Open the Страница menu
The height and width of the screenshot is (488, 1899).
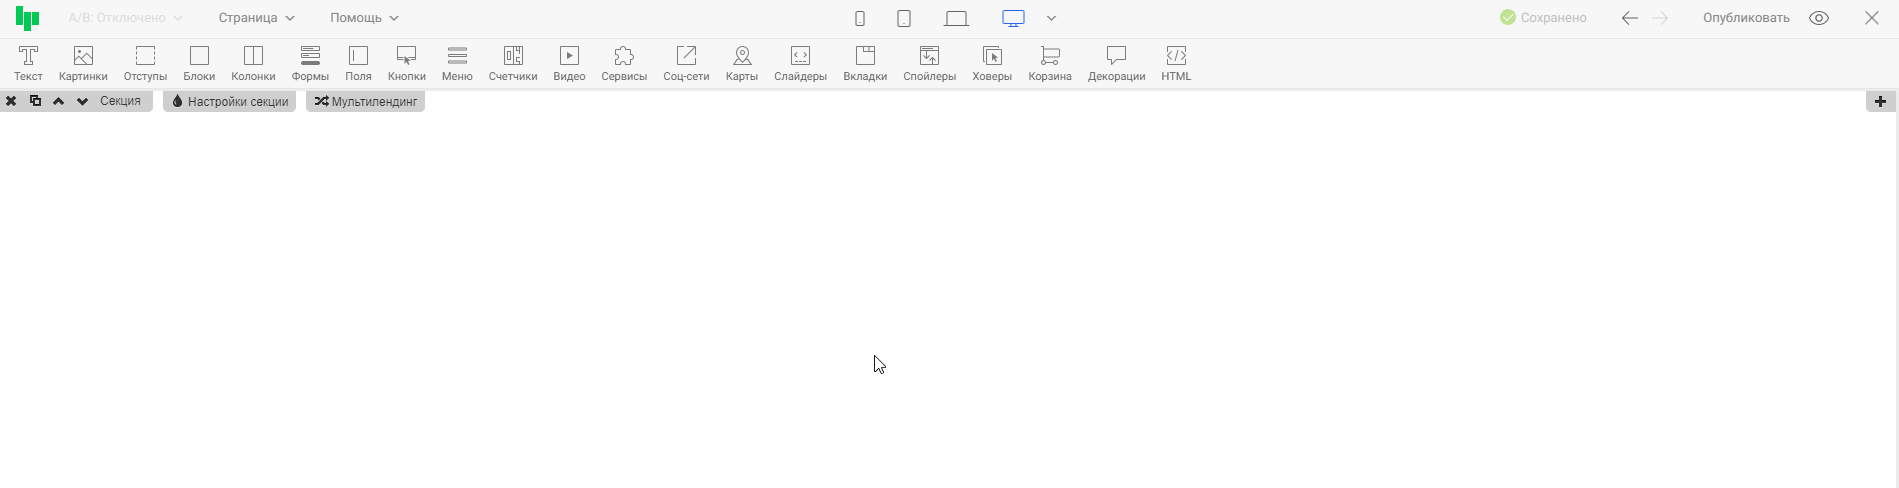click(257, 18)
